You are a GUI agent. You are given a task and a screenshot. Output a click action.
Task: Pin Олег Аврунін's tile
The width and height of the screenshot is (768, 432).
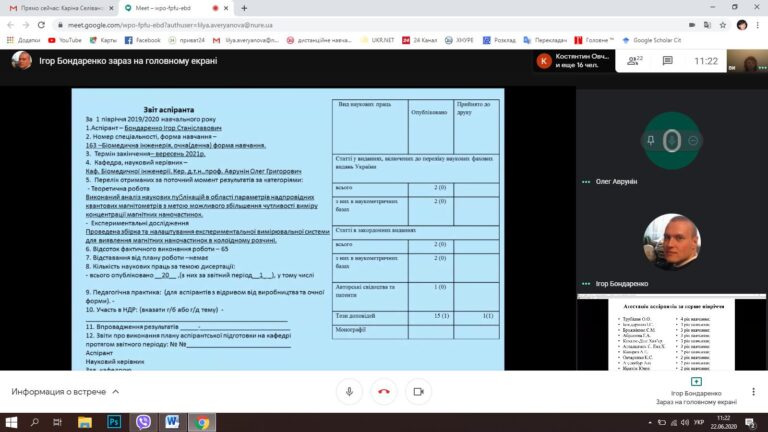tap(650, 141)
